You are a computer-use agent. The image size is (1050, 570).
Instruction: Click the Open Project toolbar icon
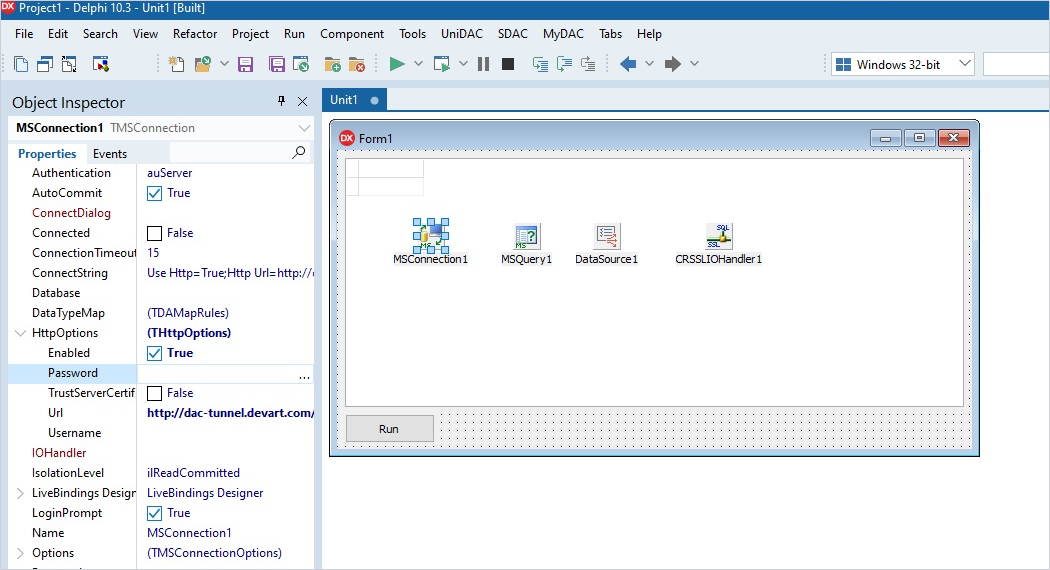coord(301,64)
